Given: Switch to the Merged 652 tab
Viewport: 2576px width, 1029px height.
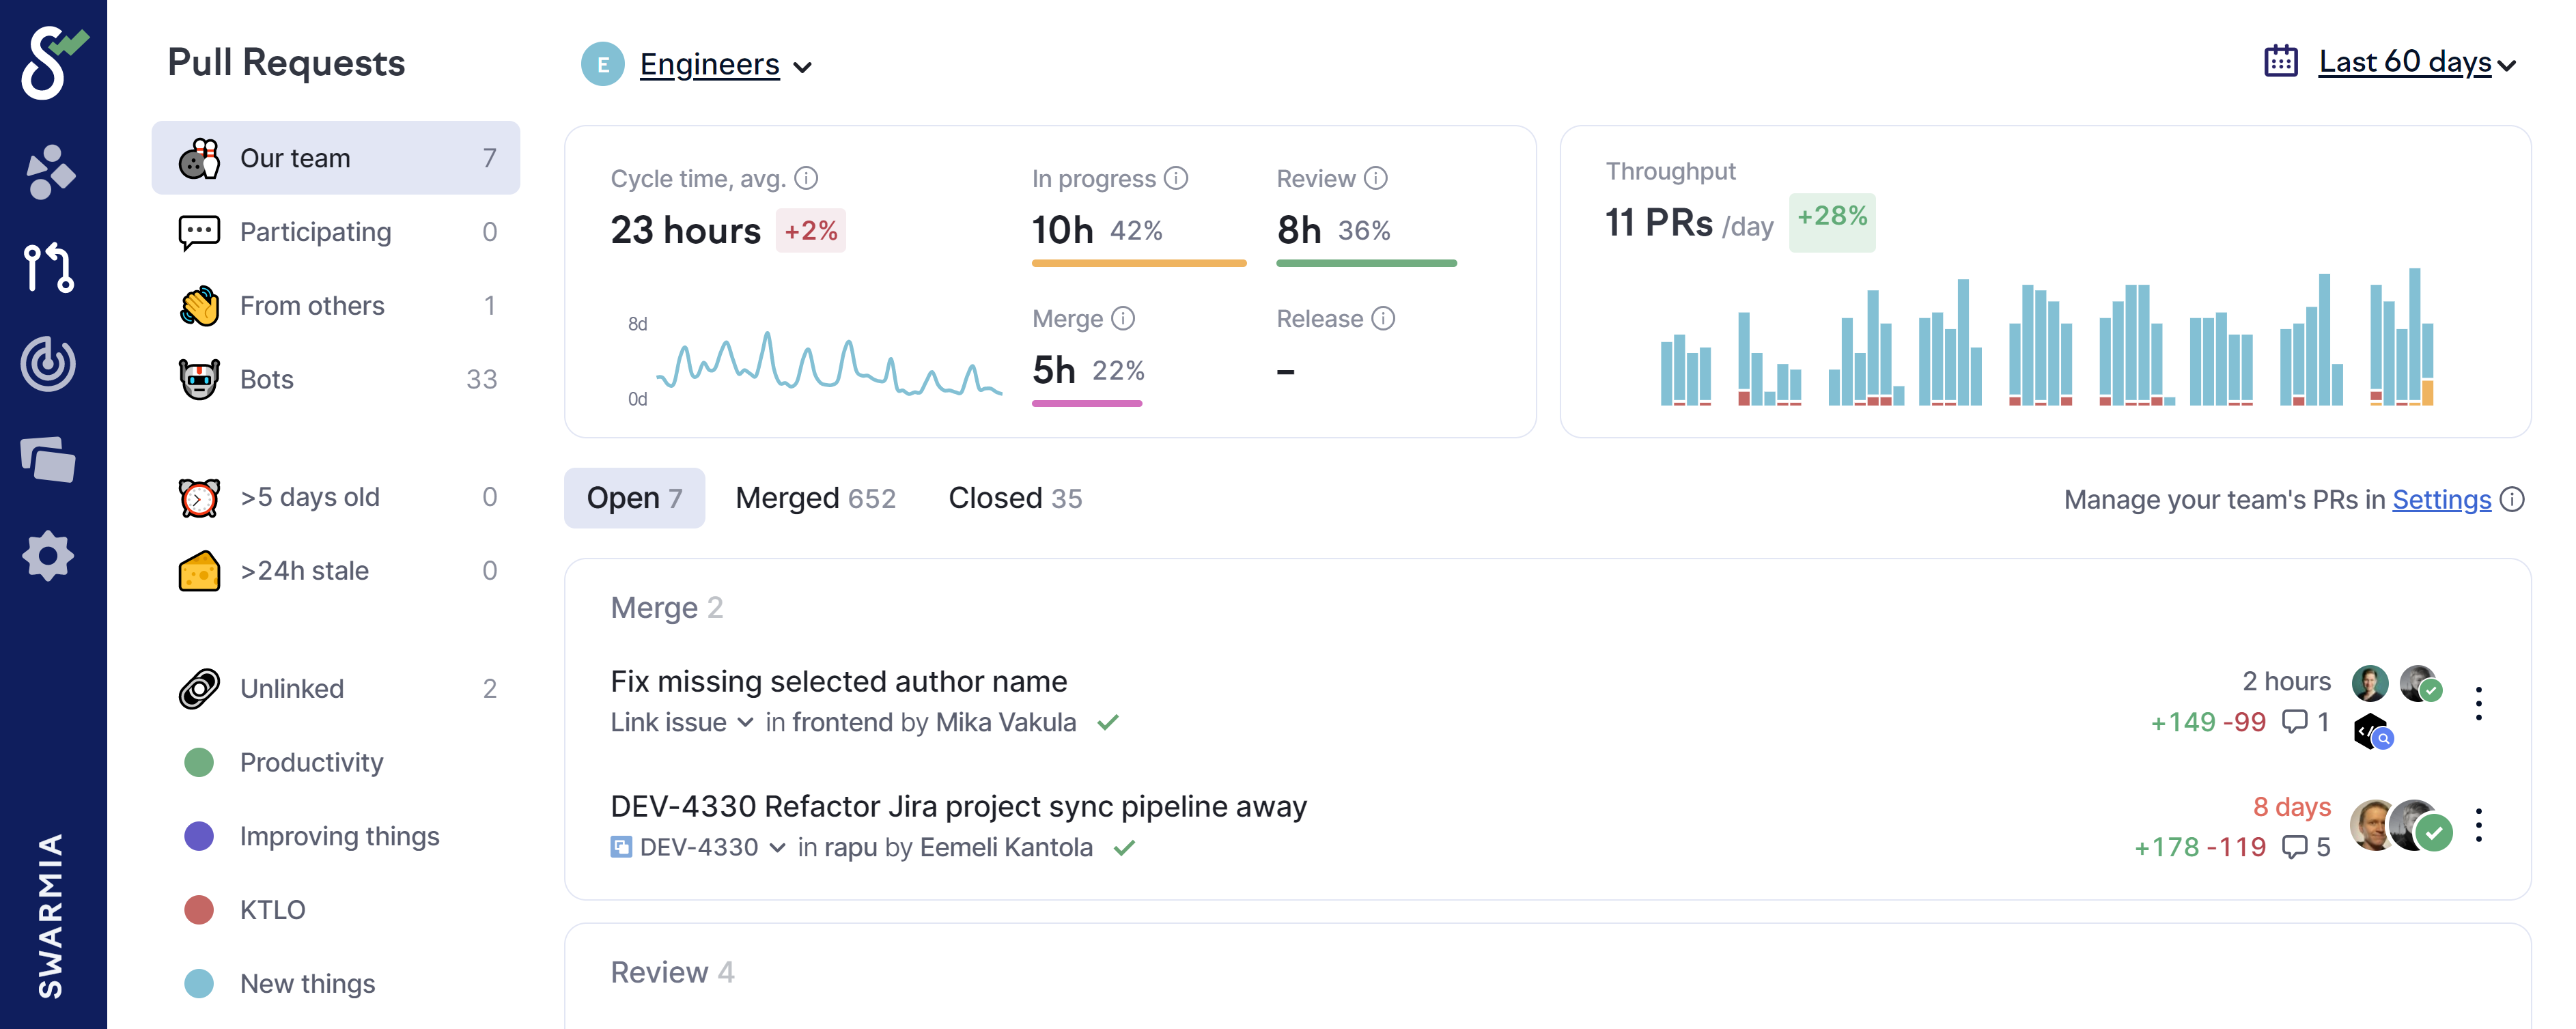Looking at the screenshot, I should tap(815, 498).
